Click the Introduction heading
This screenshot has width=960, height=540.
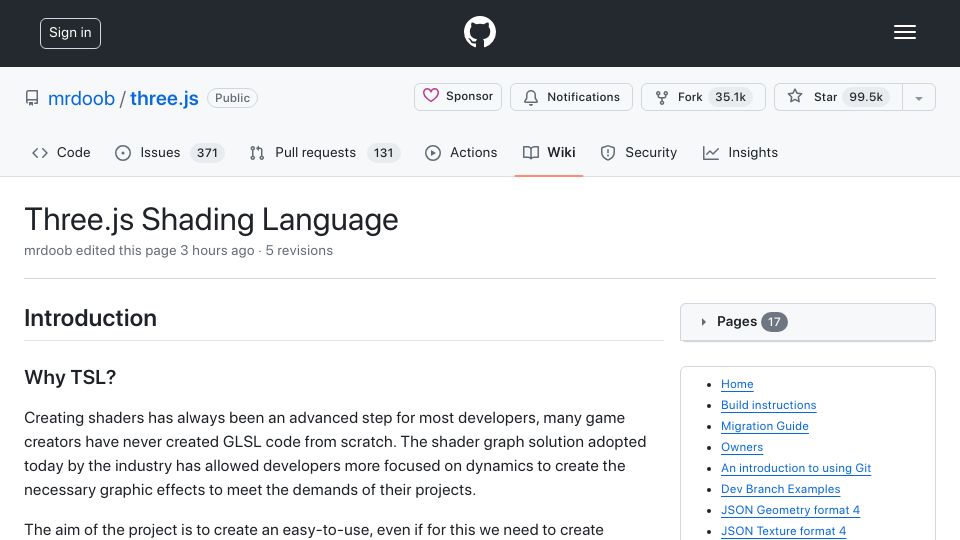[x=91, y=318]
